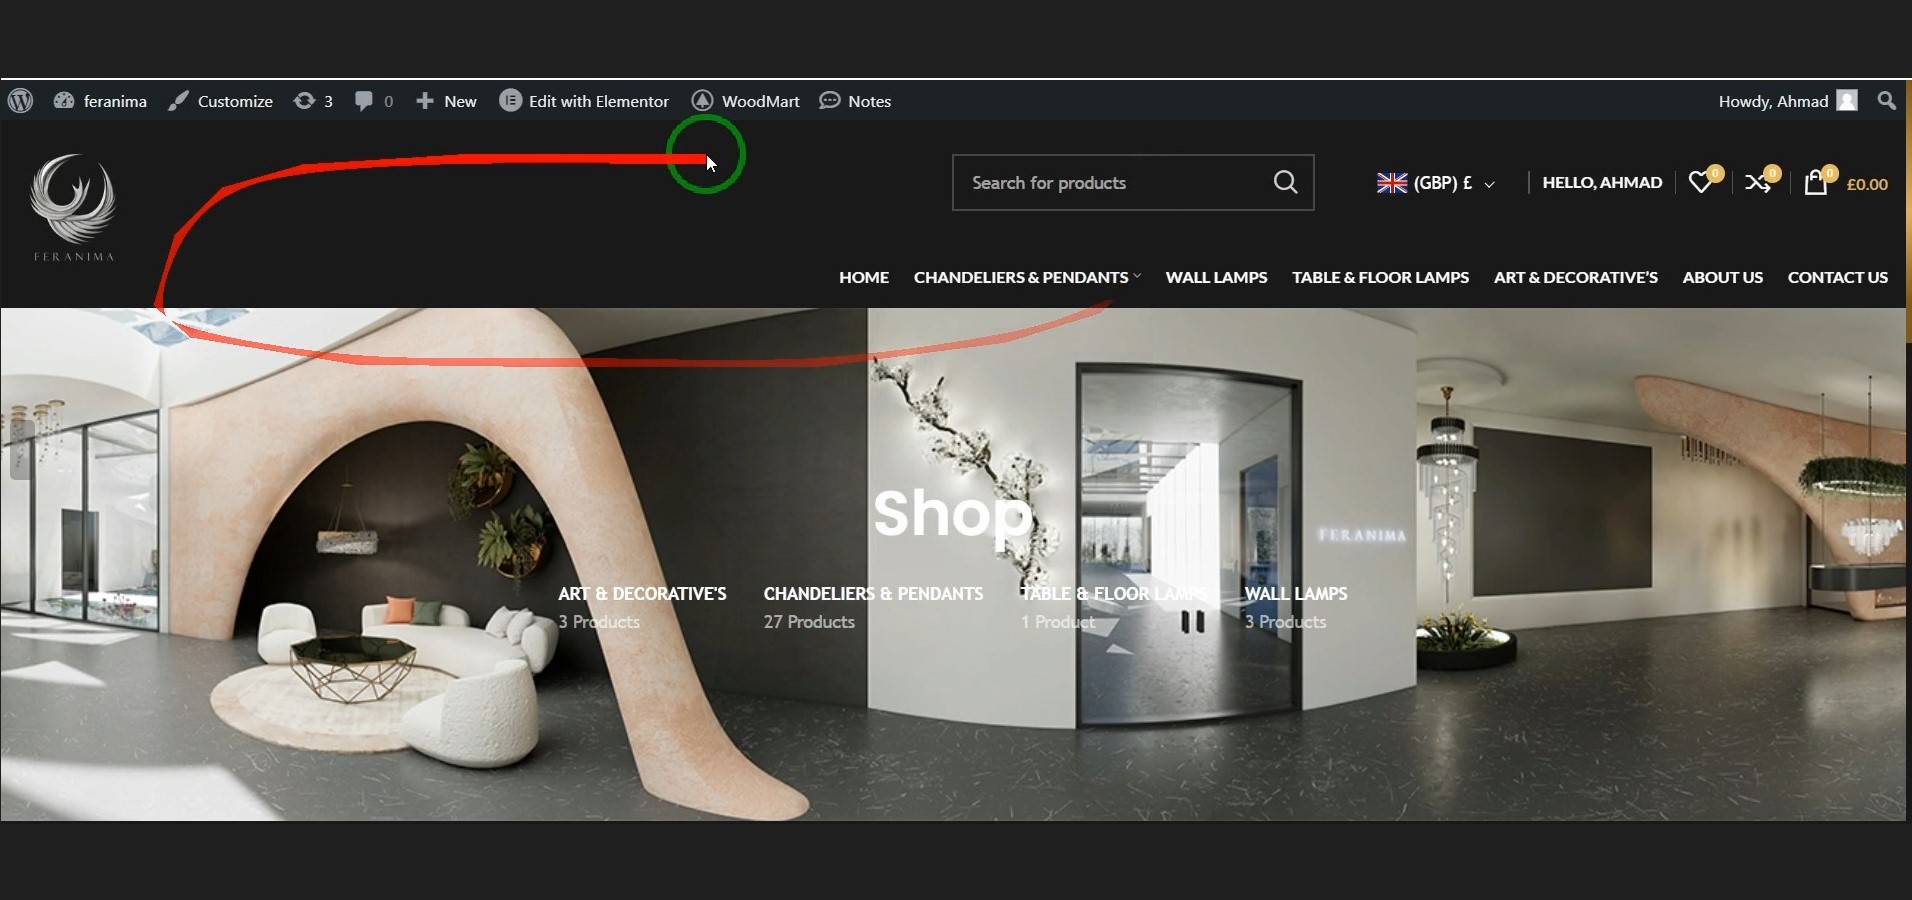Go to Wall Lamps menu item
This screenshot has width=1912, height=900.
point(1216,277)
